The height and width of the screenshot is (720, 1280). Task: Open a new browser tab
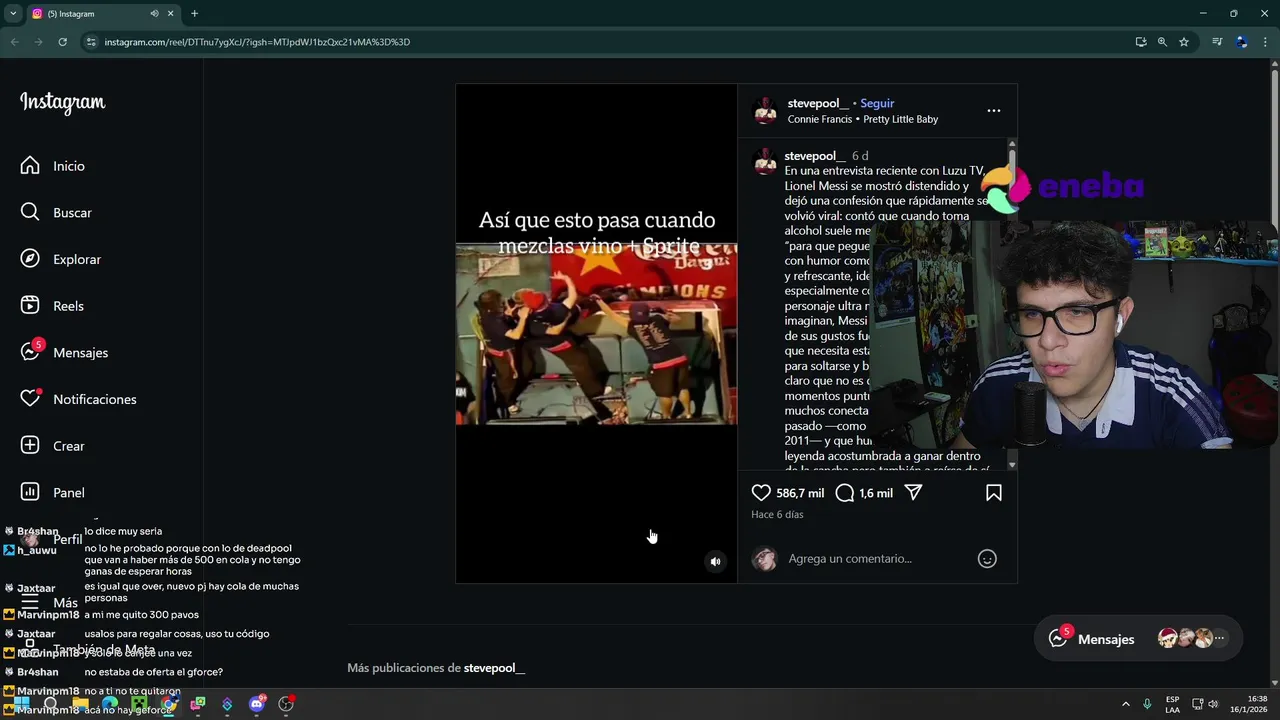194,14
